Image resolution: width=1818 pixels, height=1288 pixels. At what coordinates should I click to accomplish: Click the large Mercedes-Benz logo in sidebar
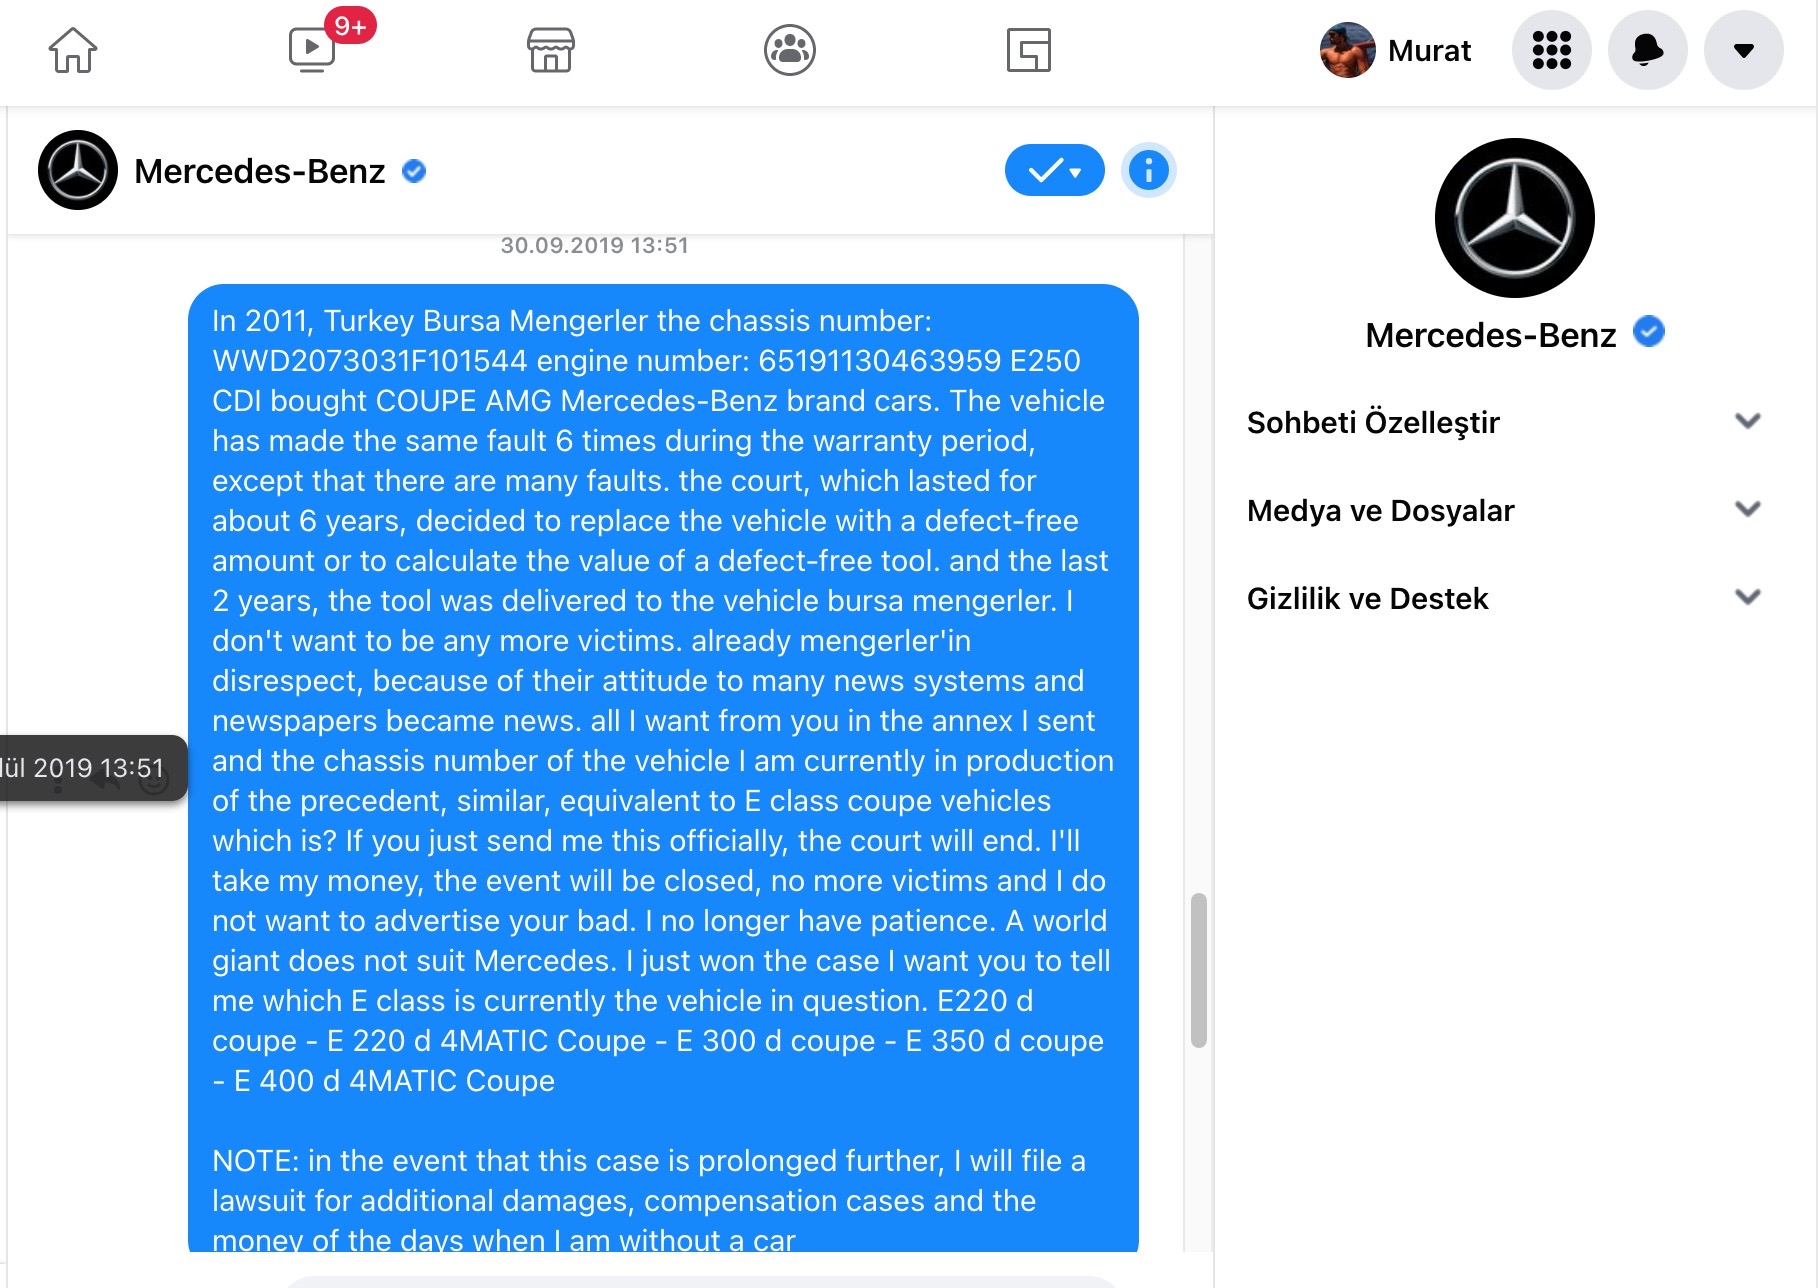(x=1515, y=218)
